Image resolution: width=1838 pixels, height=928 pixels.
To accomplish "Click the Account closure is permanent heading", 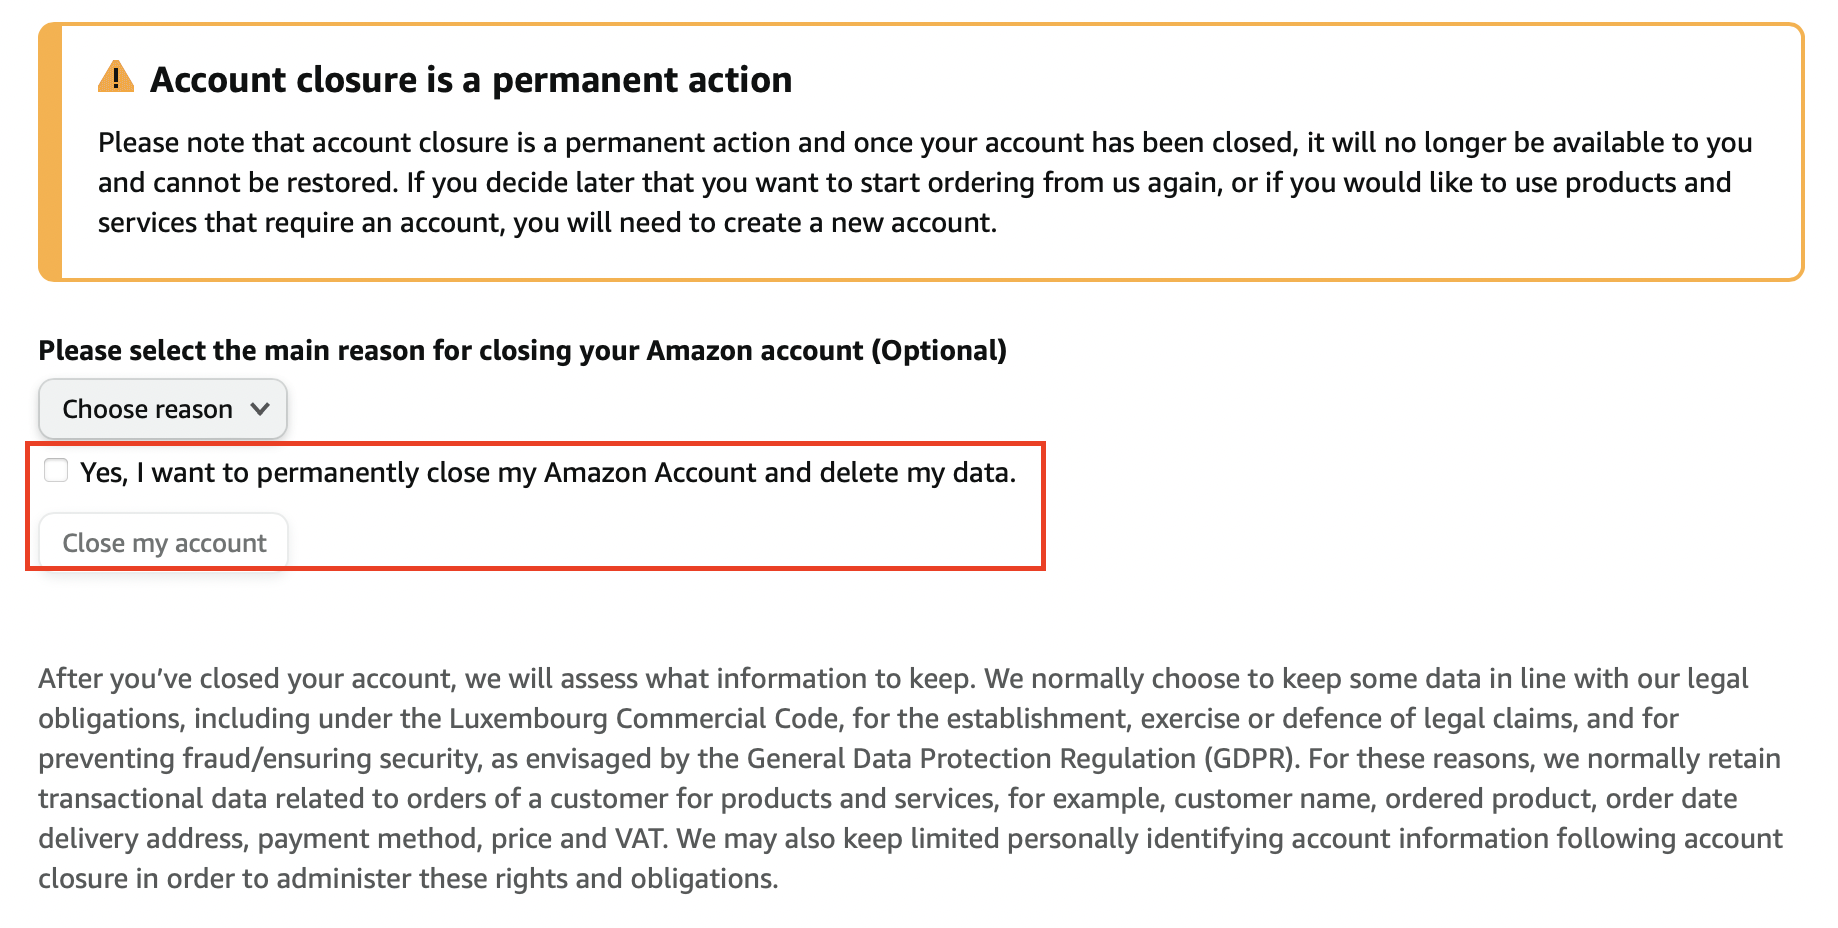I will (471, 79).
